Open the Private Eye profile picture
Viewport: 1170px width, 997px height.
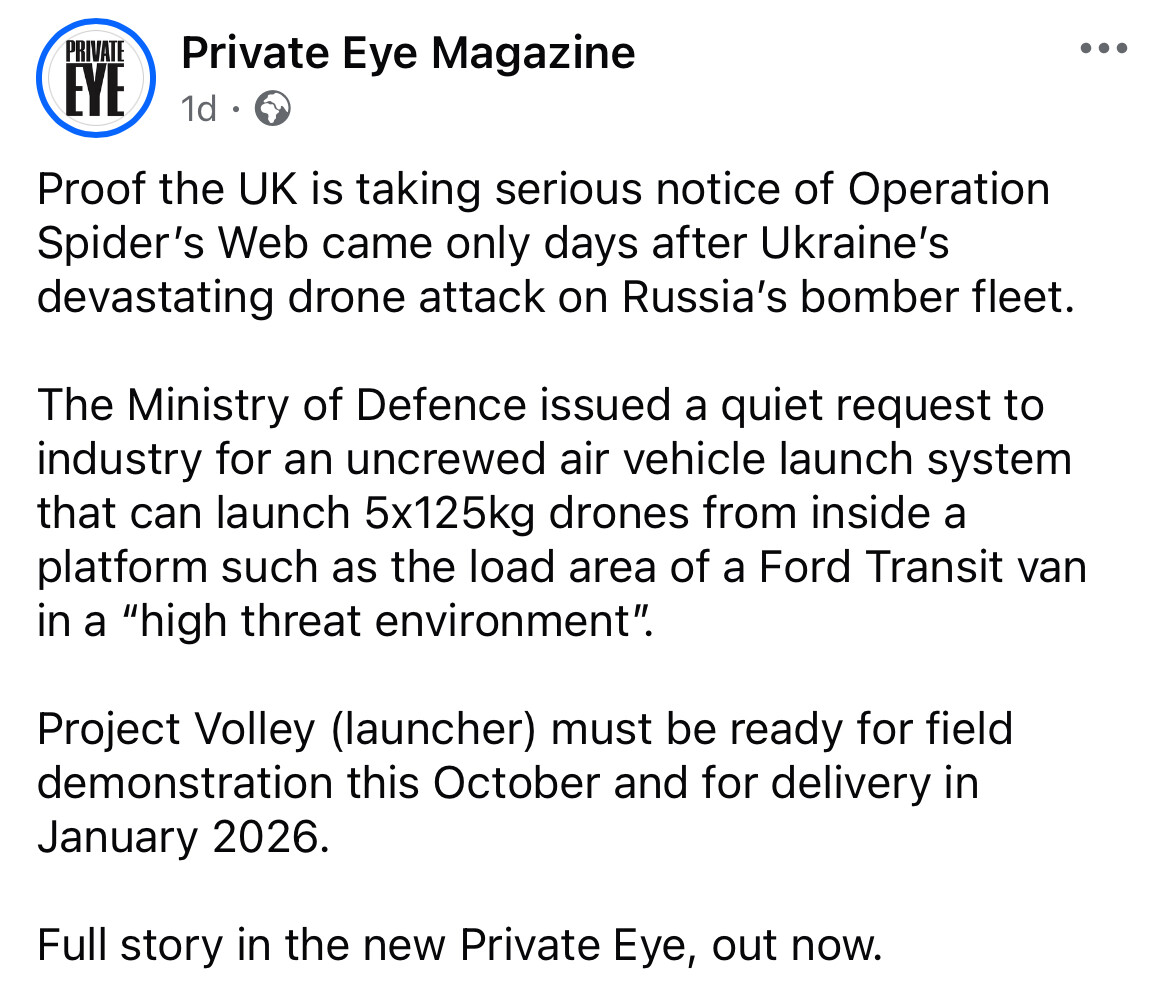click(x=96, y=78)
